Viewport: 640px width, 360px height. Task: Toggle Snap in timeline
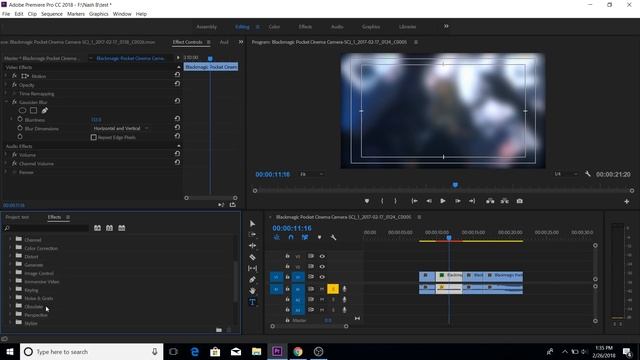coord(291,238)
